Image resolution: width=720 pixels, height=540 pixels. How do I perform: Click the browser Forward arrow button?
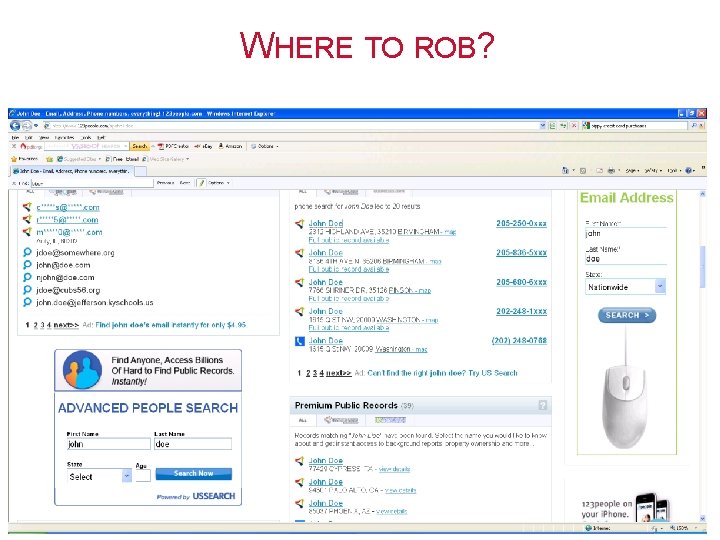pyautogui.click(x=27, y=125)
